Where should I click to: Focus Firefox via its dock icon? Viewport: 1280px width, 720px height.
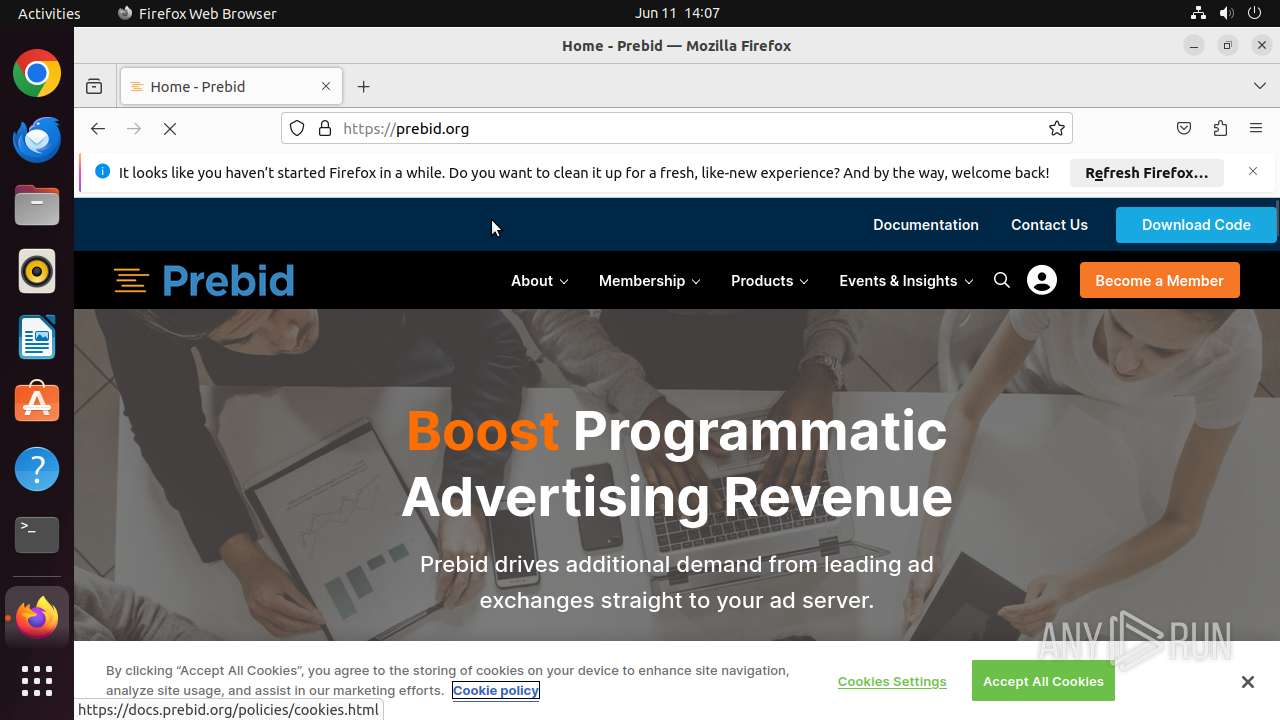[37, 617]
